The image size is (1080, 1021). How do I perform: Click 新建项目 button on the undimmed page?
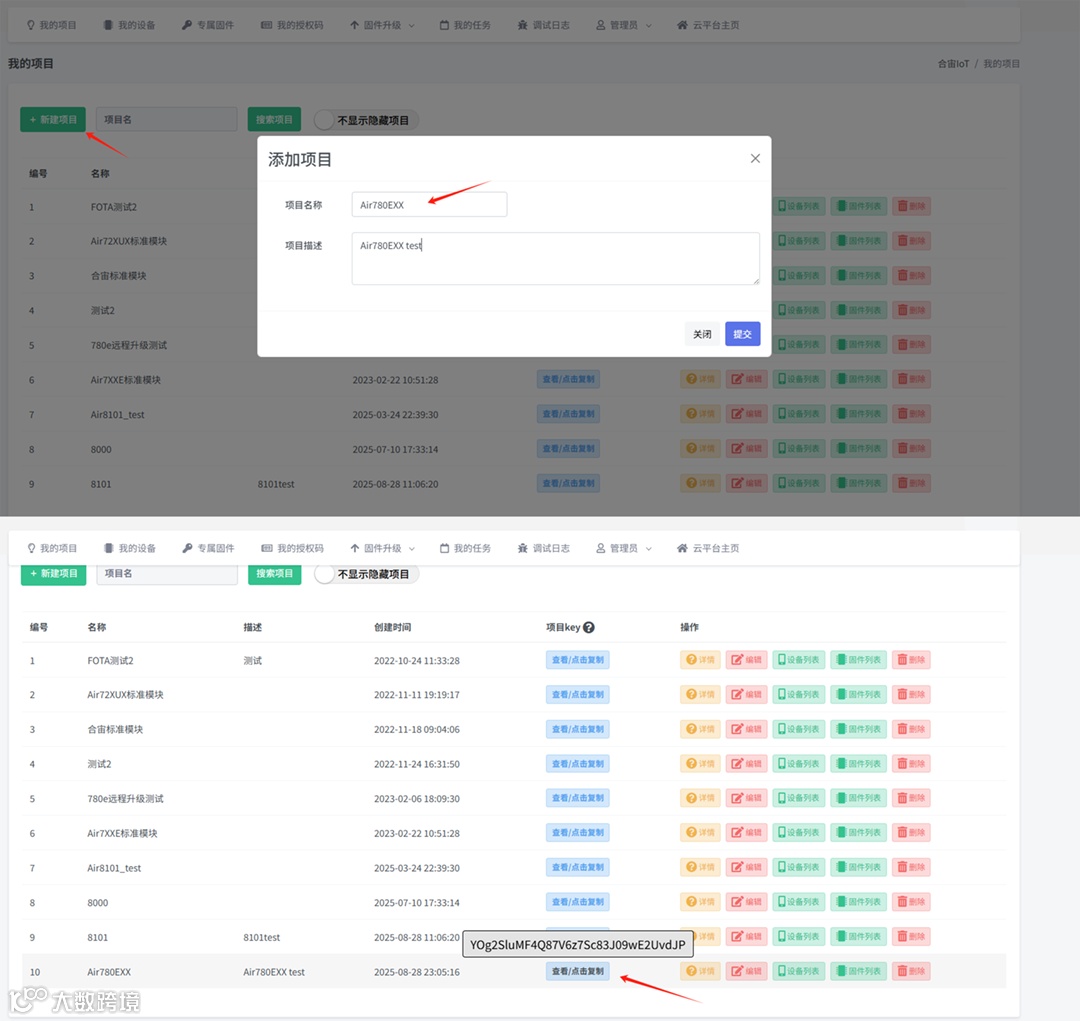53,573
